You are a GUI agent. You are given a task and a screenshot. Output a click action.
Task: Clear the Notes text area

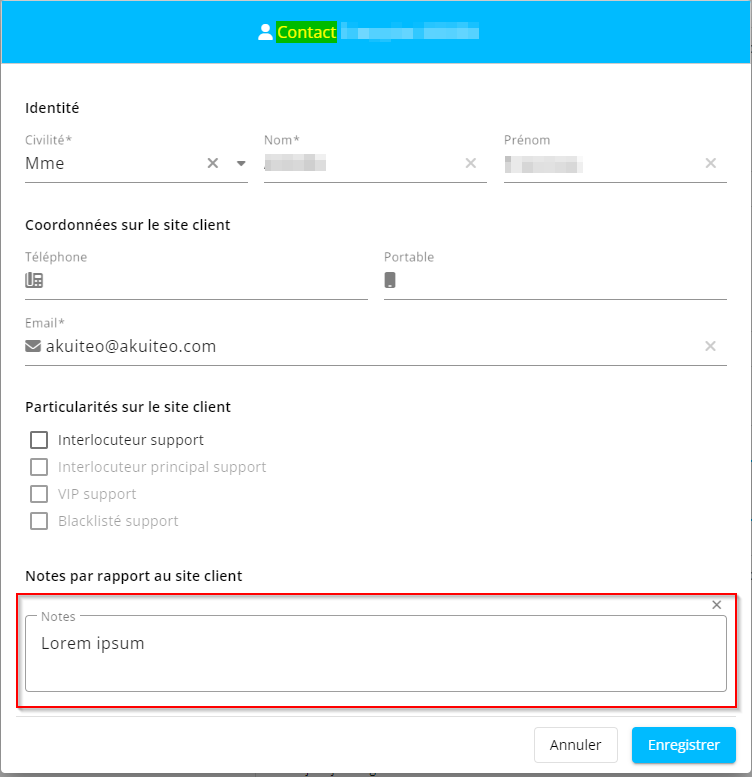pyautogui.click(x=716, y=605)
